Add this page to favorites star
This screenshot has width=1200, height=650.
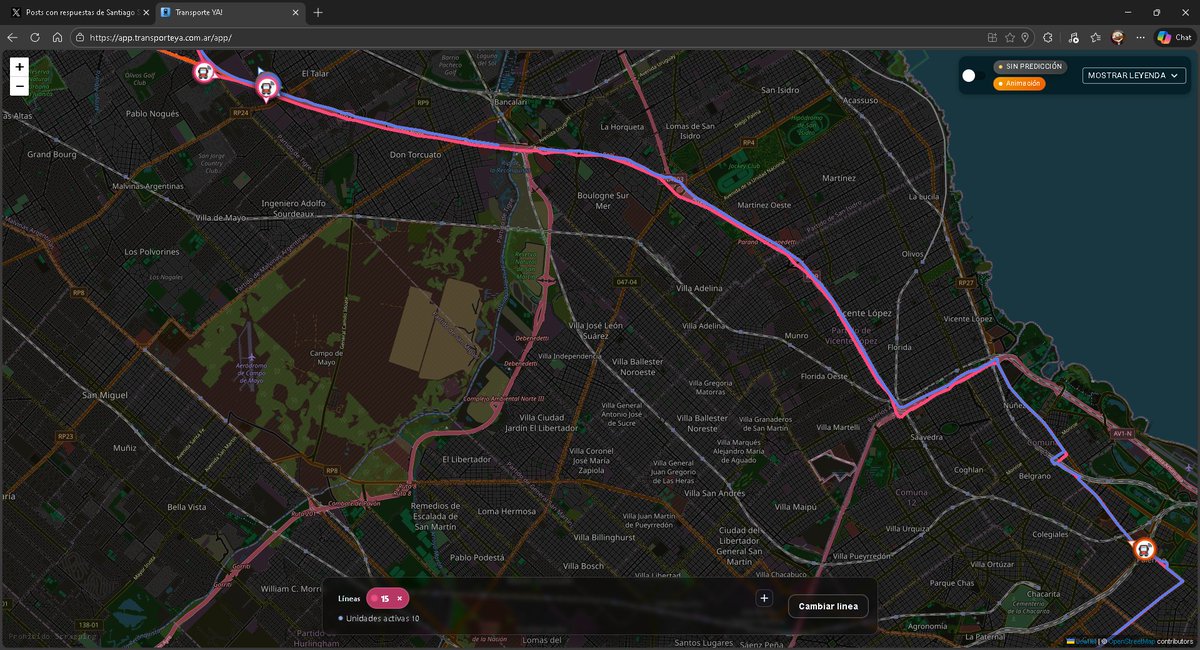coord(1010,37)
